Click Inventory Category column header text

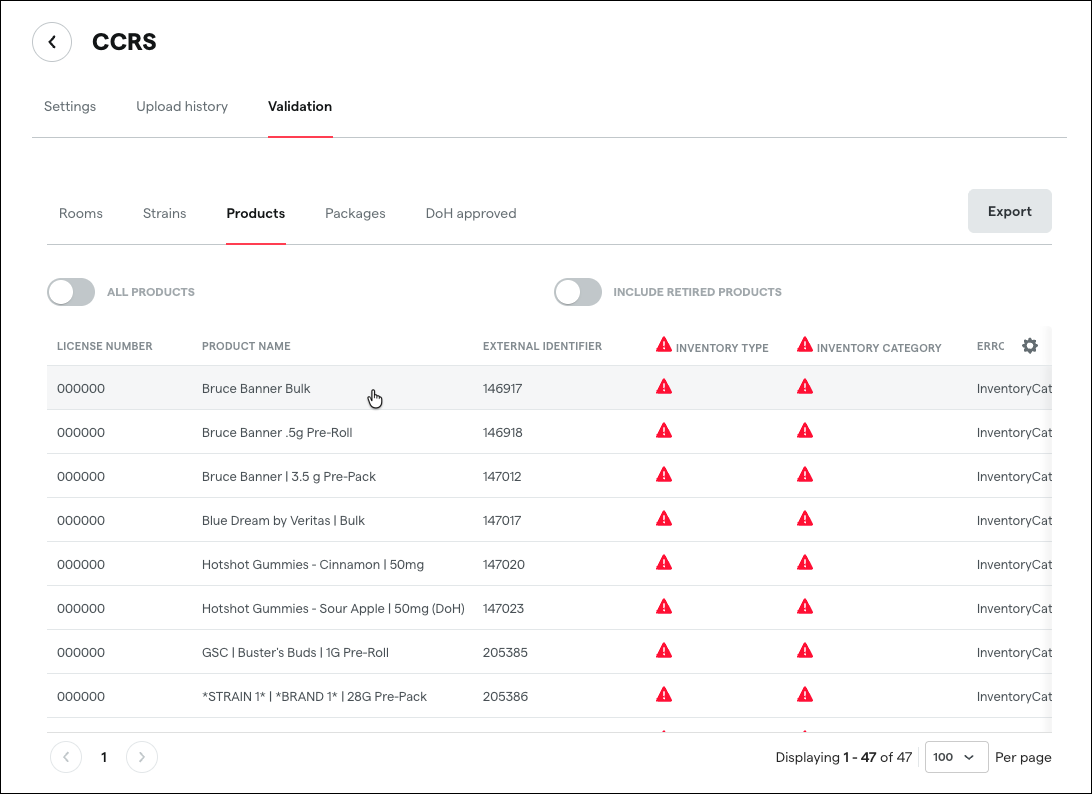tap(879, 348)
